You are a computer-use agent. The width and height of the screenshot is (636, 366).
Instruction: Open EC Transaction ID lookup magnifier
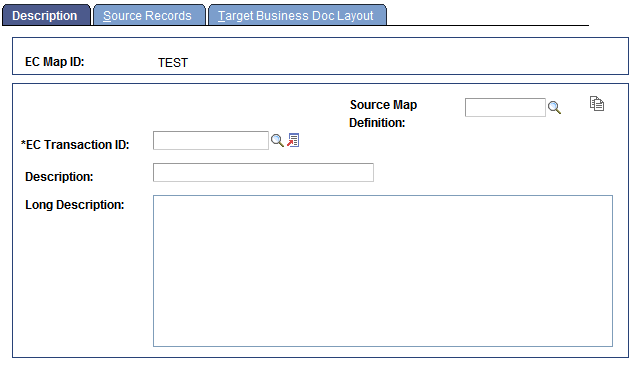coord(277,140)
